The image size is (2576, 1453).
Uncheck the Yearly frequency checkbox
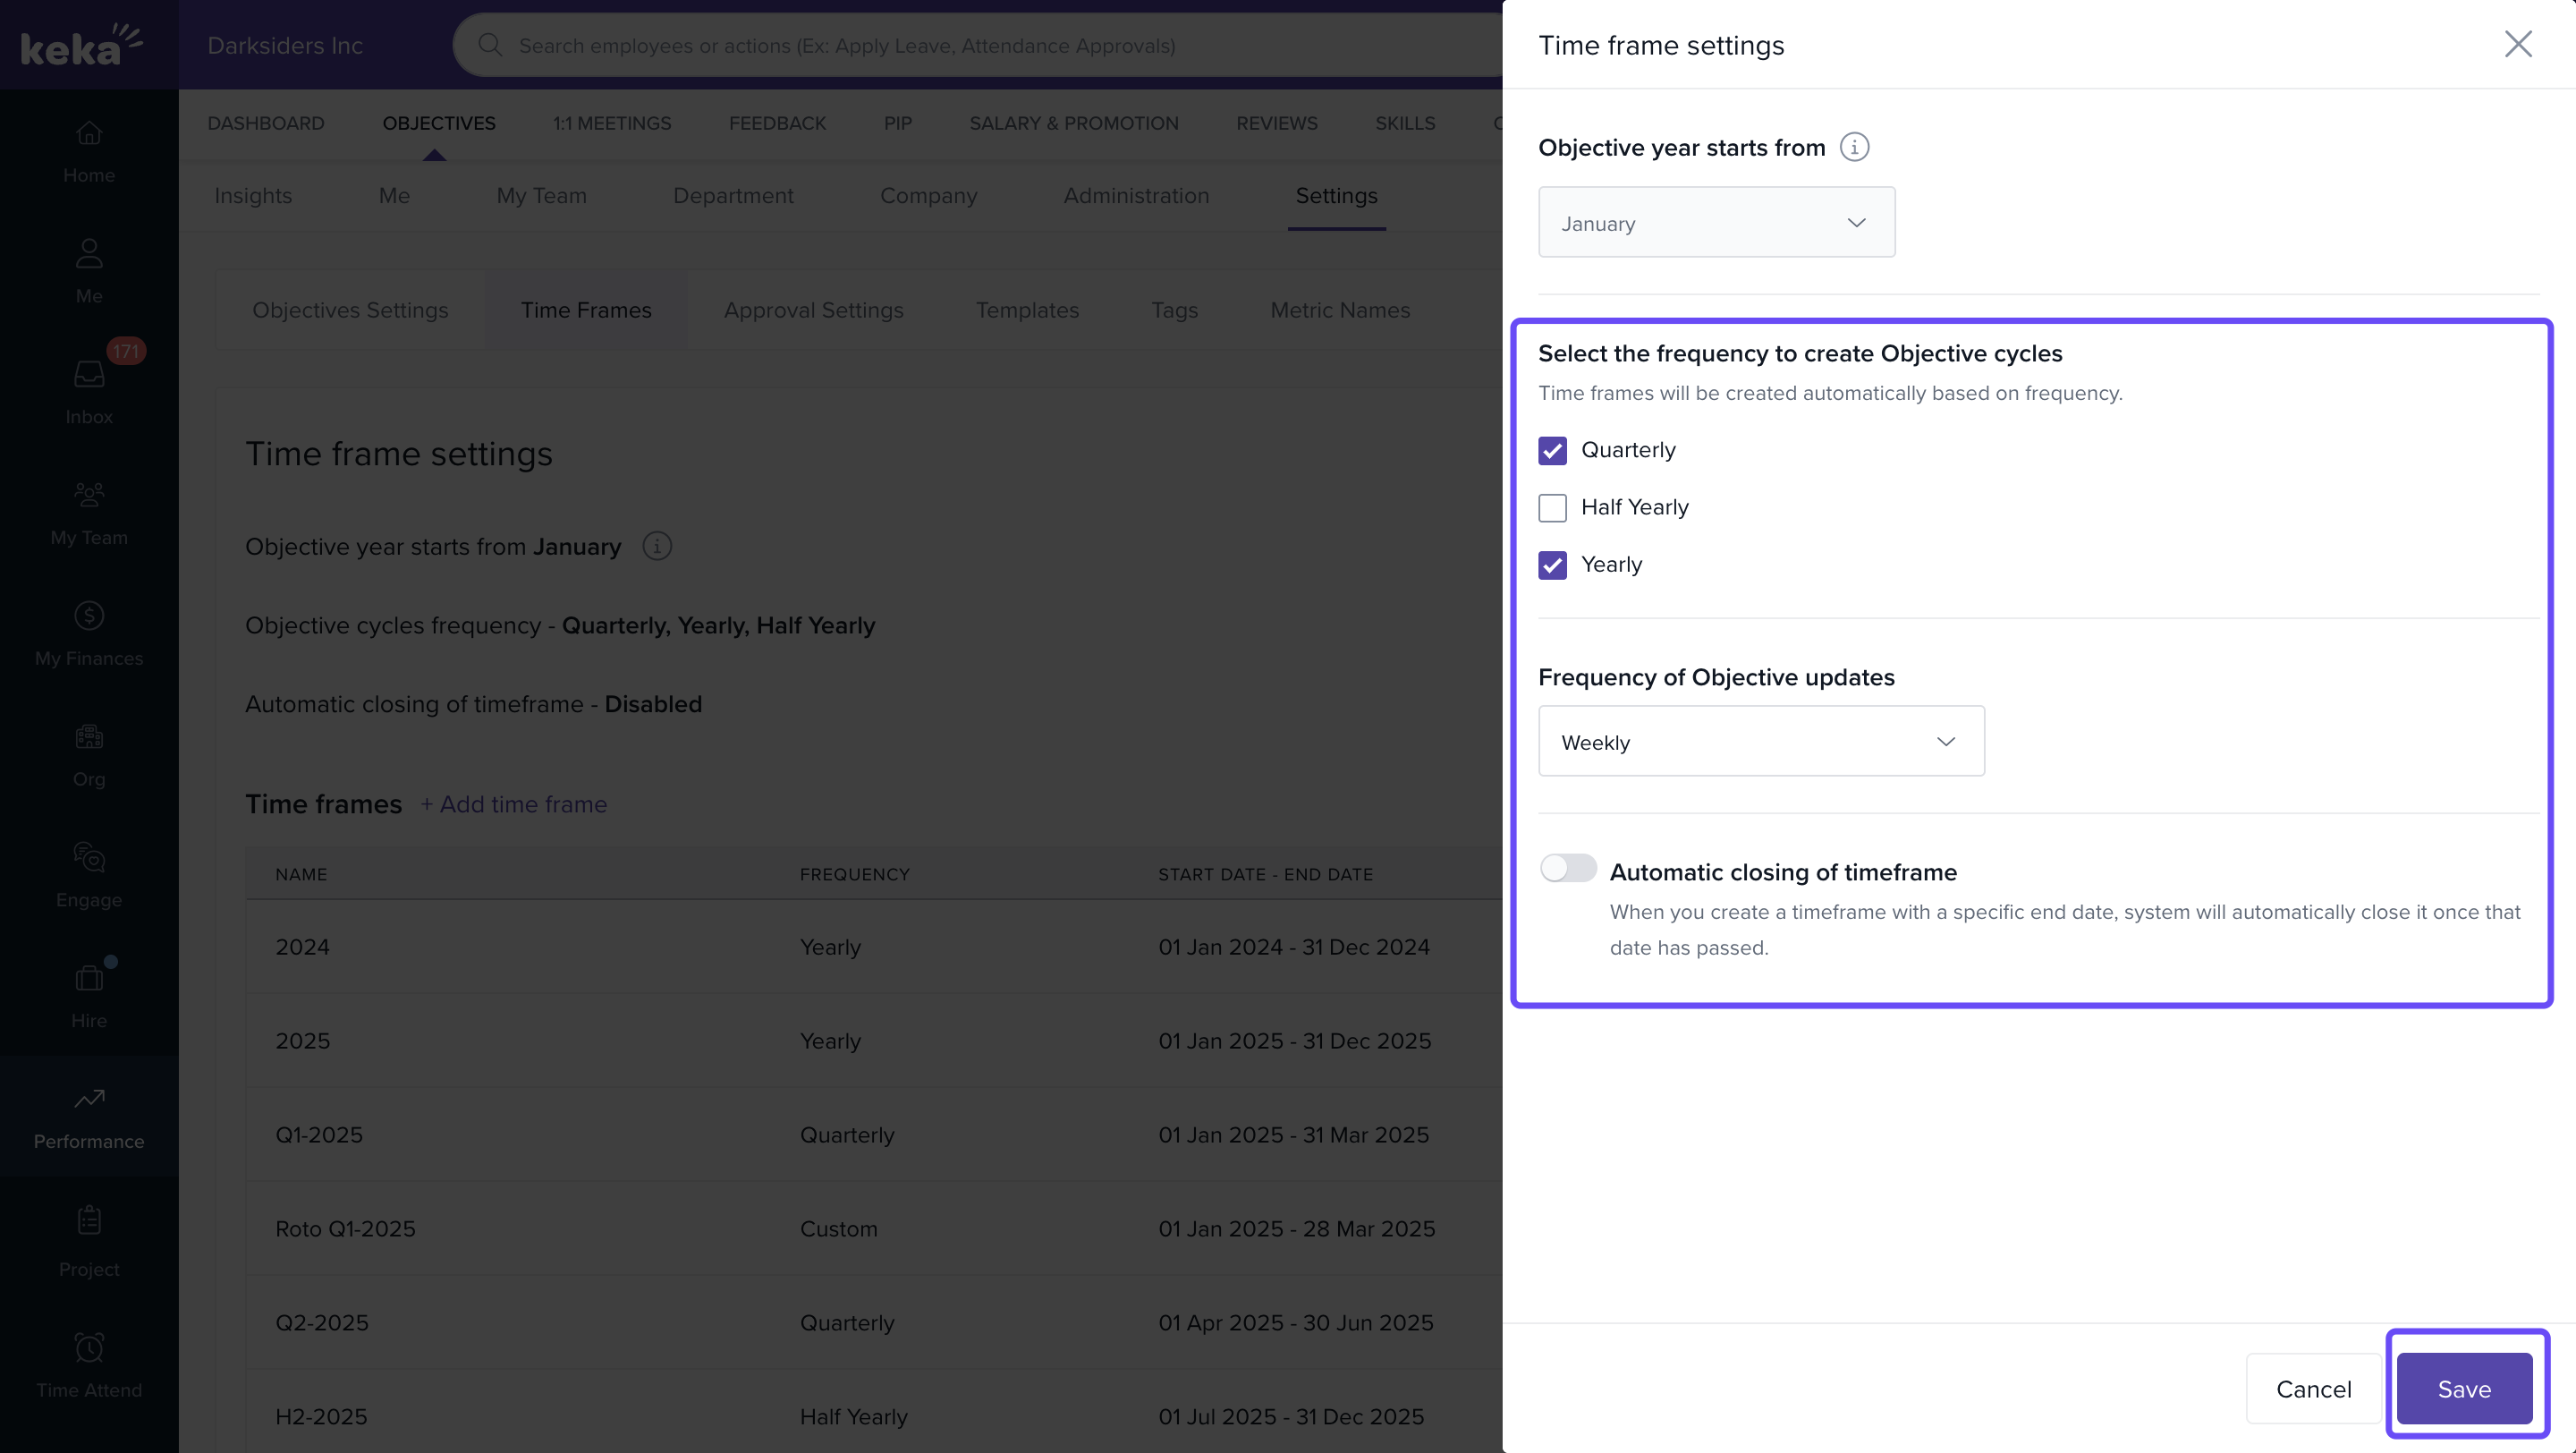tap(1552, 565)
